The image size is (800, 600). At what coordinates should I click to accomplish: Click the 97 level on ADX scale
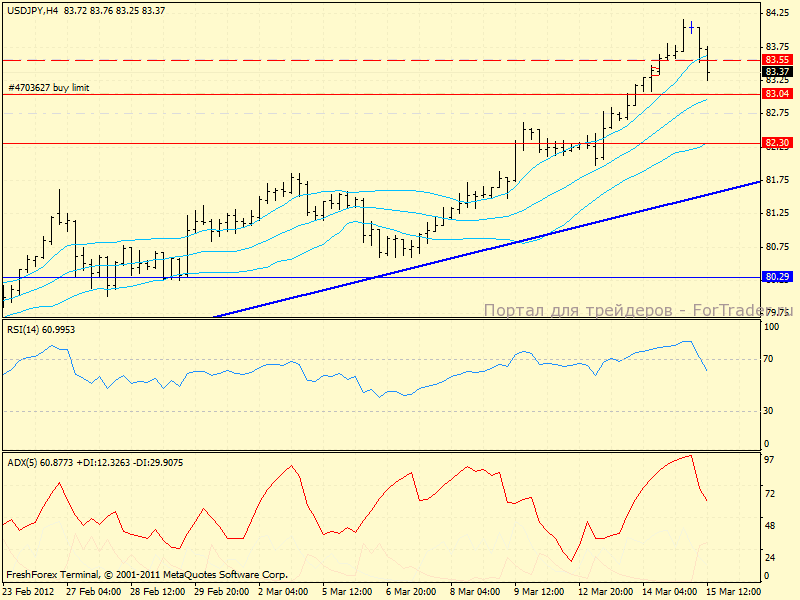(770, 459)
